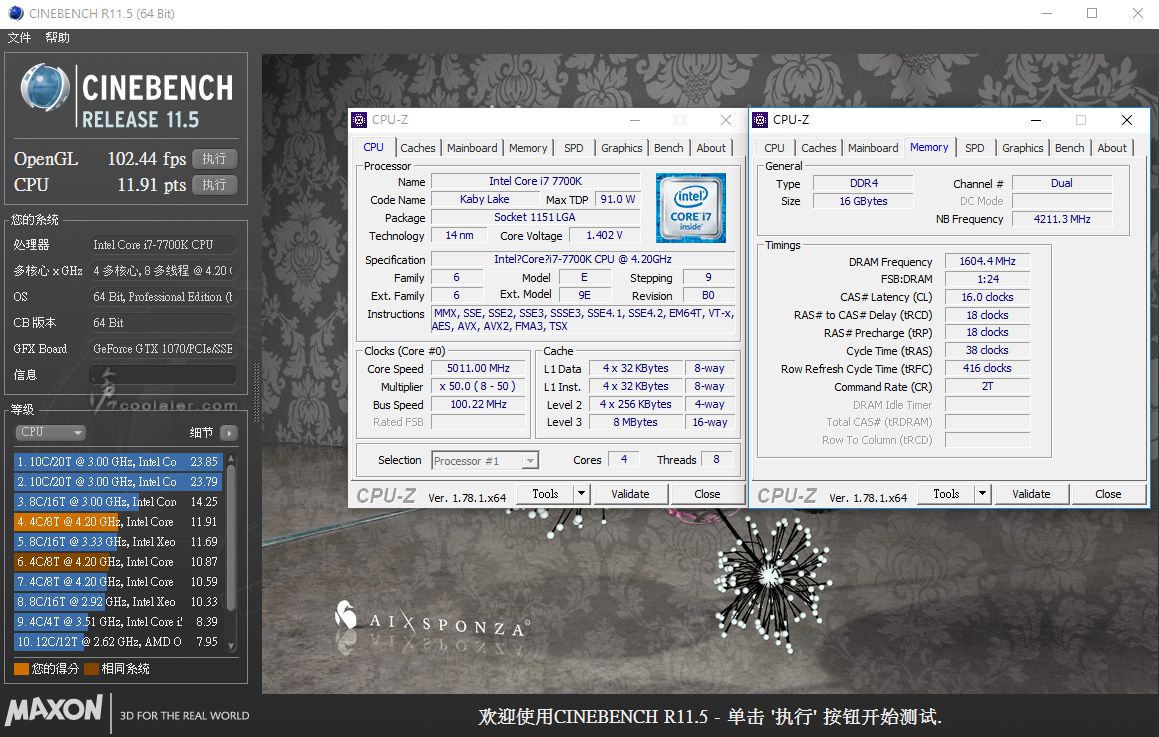Open the 文件 menu
Viewport: 1159px width, 737px height.
coord(19,38)
